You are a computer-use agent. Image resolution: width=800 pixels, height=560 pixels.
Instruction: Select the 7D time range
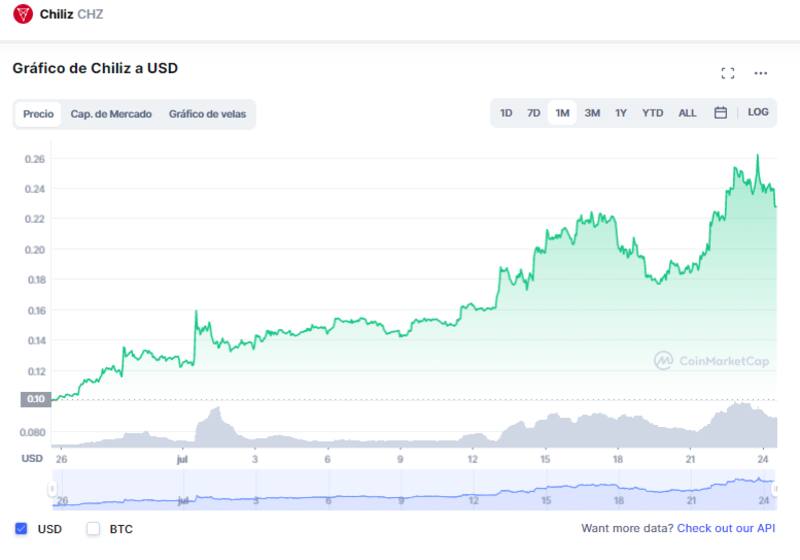(533, 113)
